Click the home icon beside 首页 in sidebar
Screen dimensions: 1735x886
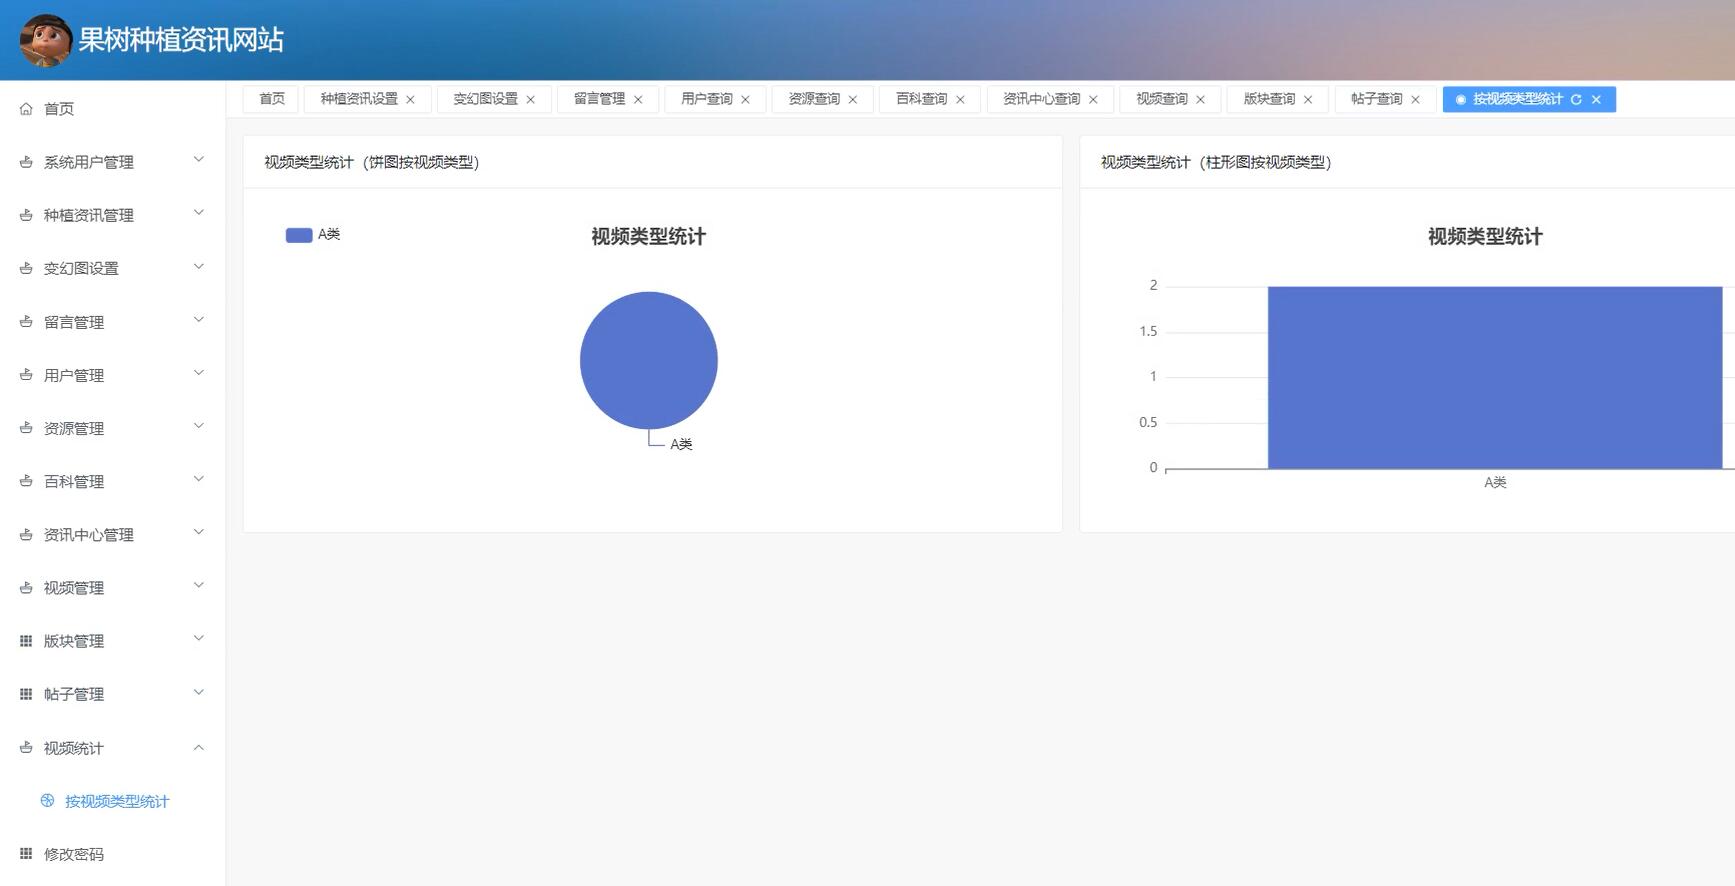point(26,109)
